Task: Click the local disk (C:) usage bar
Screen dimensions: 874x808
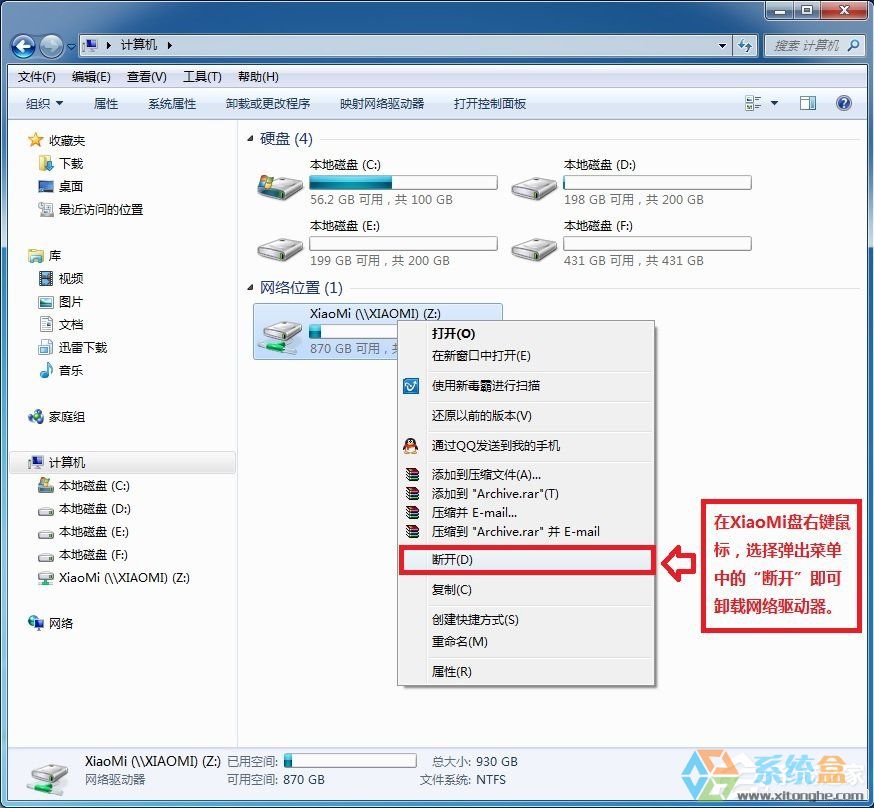Action: click(403, 183)
